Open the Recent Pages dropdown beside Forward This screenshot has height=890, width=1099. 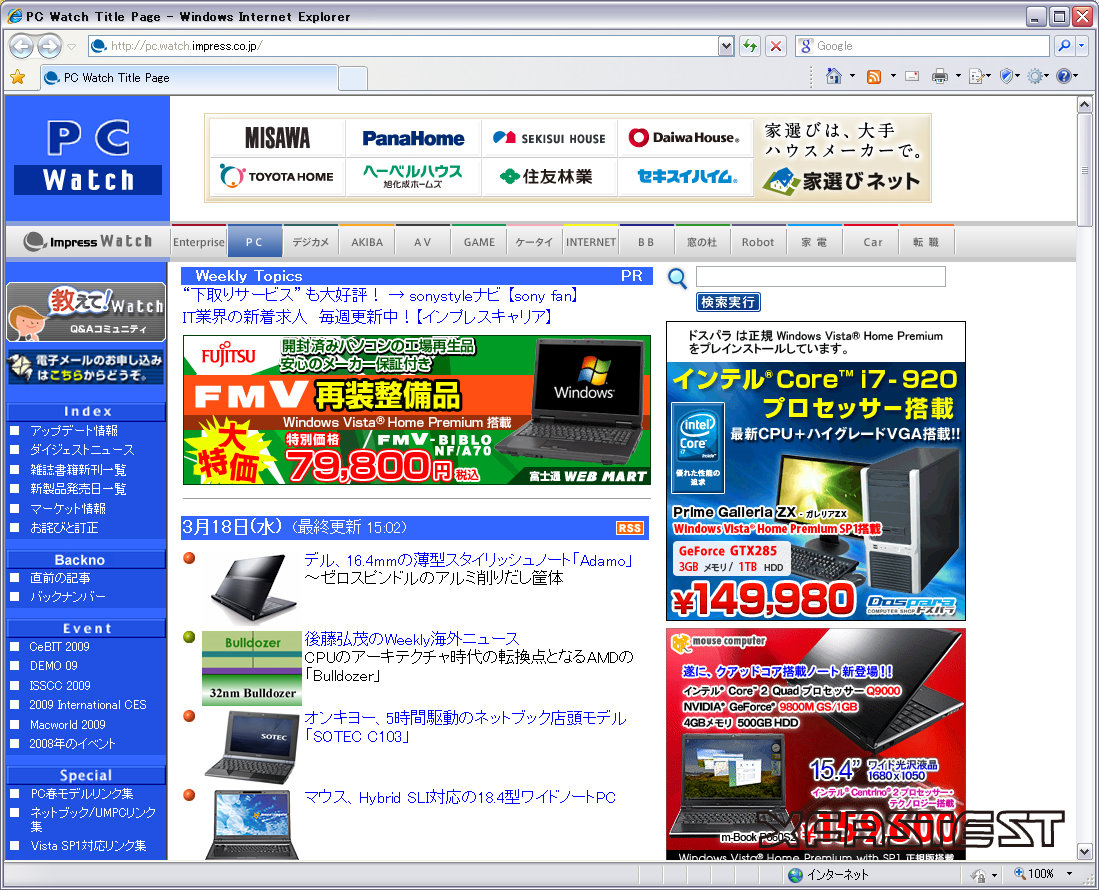[x=71, y=47]
